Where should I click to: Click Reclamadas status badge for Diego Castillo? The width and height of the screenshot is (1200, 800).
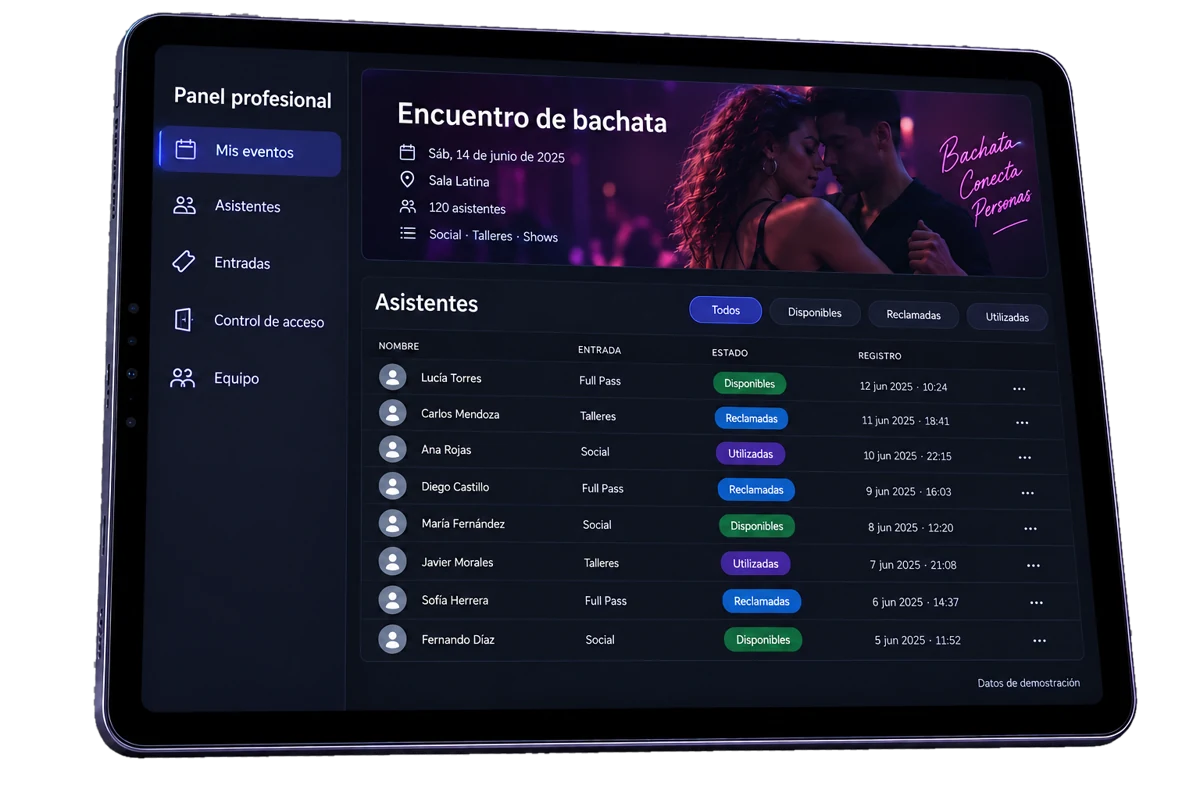click(756, 489)
